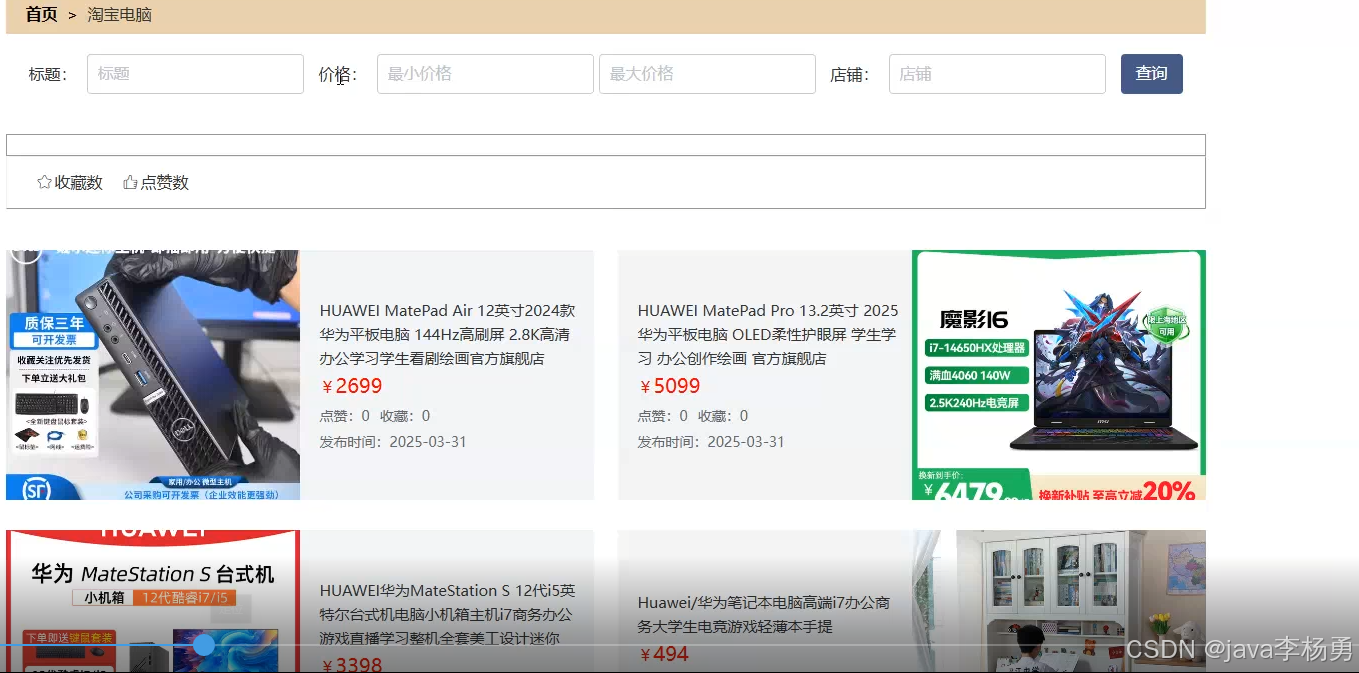Click the thumbs-up icon beside 点赞数
This screenshot has width=1359, height=673.
click(x=130, y=181)
